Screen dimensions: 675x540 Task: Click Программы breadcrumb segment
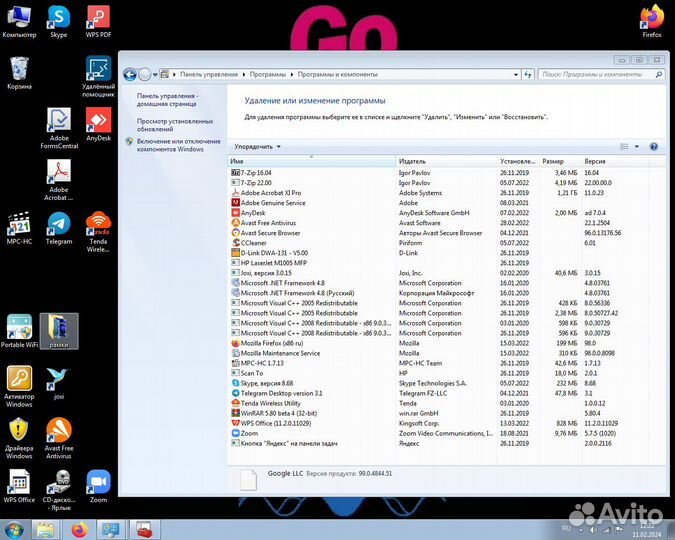click(268, 74)
